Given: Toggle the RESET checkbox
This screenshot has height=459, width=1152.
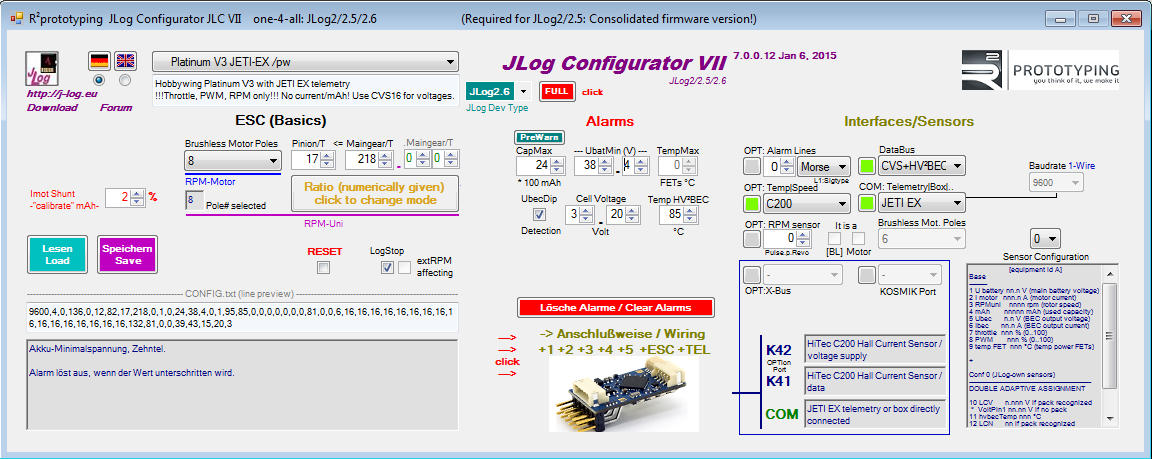Looking at the screenshot, I should (x=323, y=268).
